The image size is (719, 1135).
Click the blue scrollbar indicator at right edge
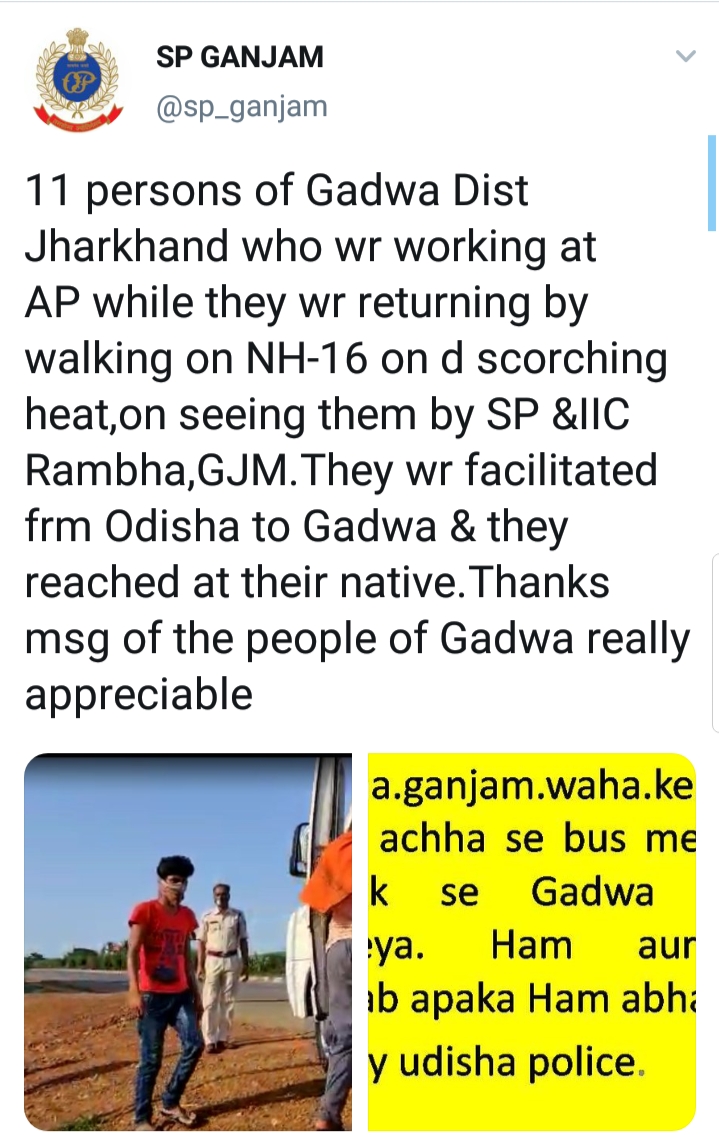click(712, 182)
